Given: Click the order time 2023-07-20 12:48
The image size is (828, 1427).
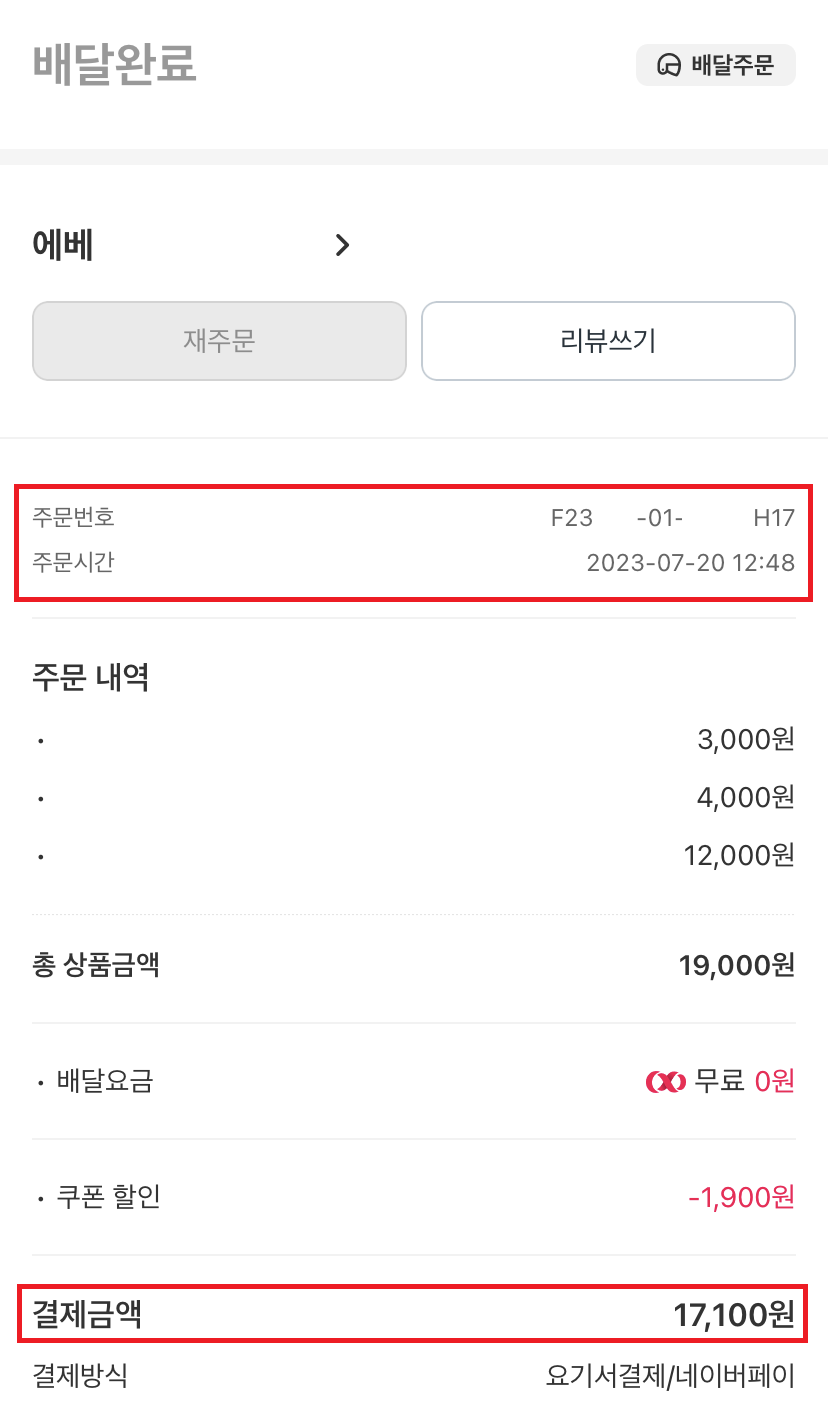Looking at the screenshot, I should coord(691,562).
